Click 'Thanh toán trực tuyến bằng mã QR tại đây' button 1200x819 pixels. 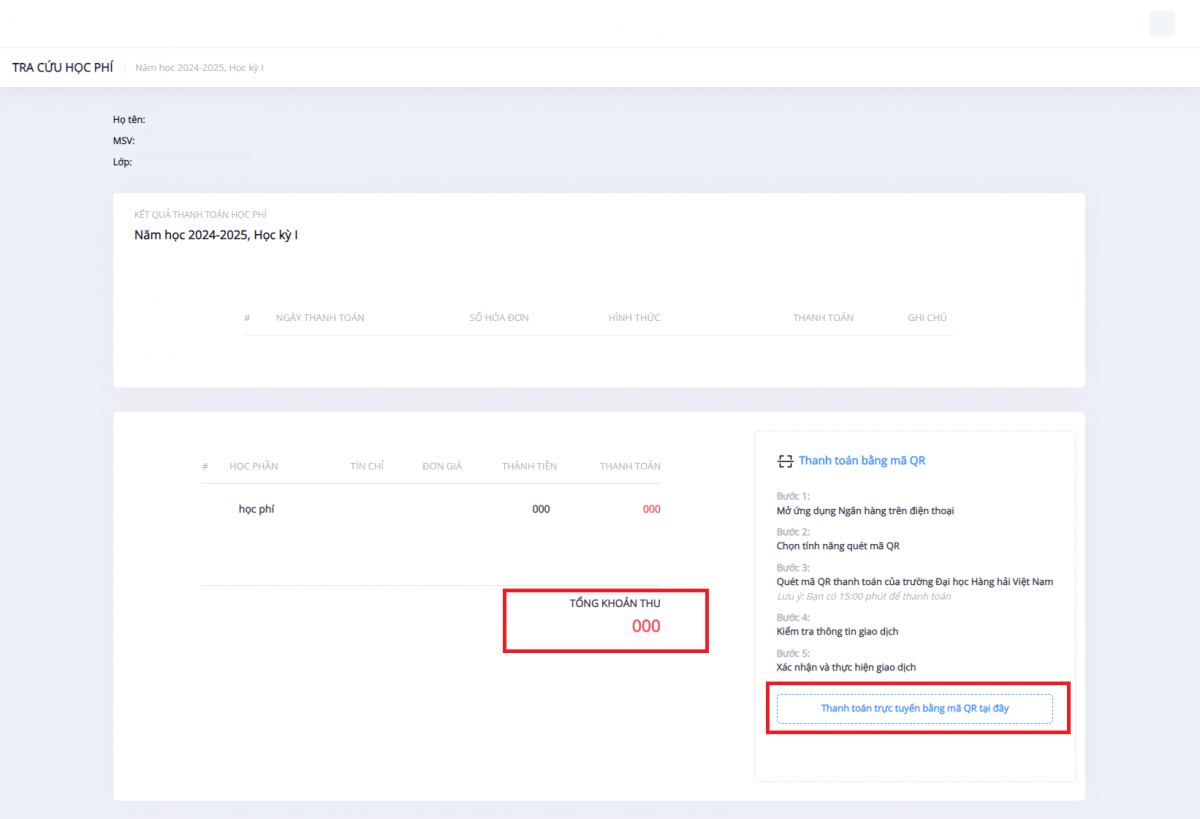tap(914, 708)
